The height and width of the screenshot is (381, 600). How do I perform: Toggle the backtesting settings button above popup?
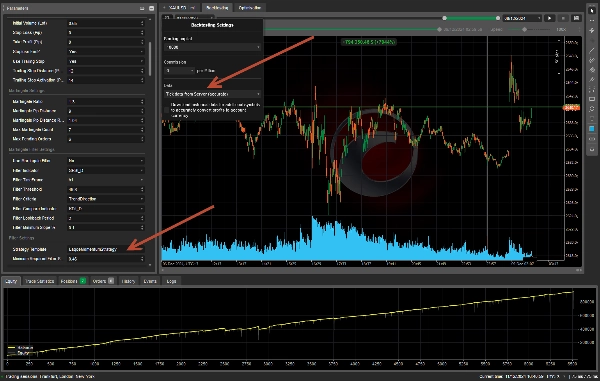tap(167, 18)
